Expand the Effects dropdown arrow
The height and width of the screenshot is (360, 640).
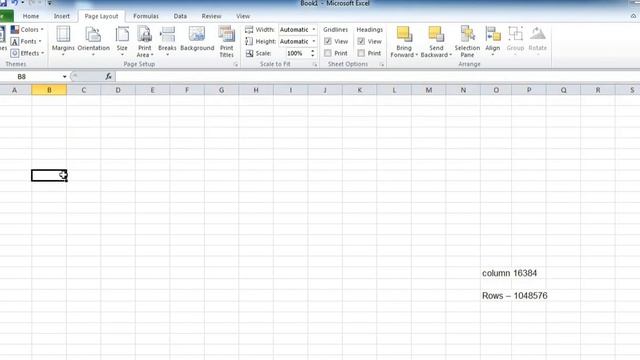42,53
